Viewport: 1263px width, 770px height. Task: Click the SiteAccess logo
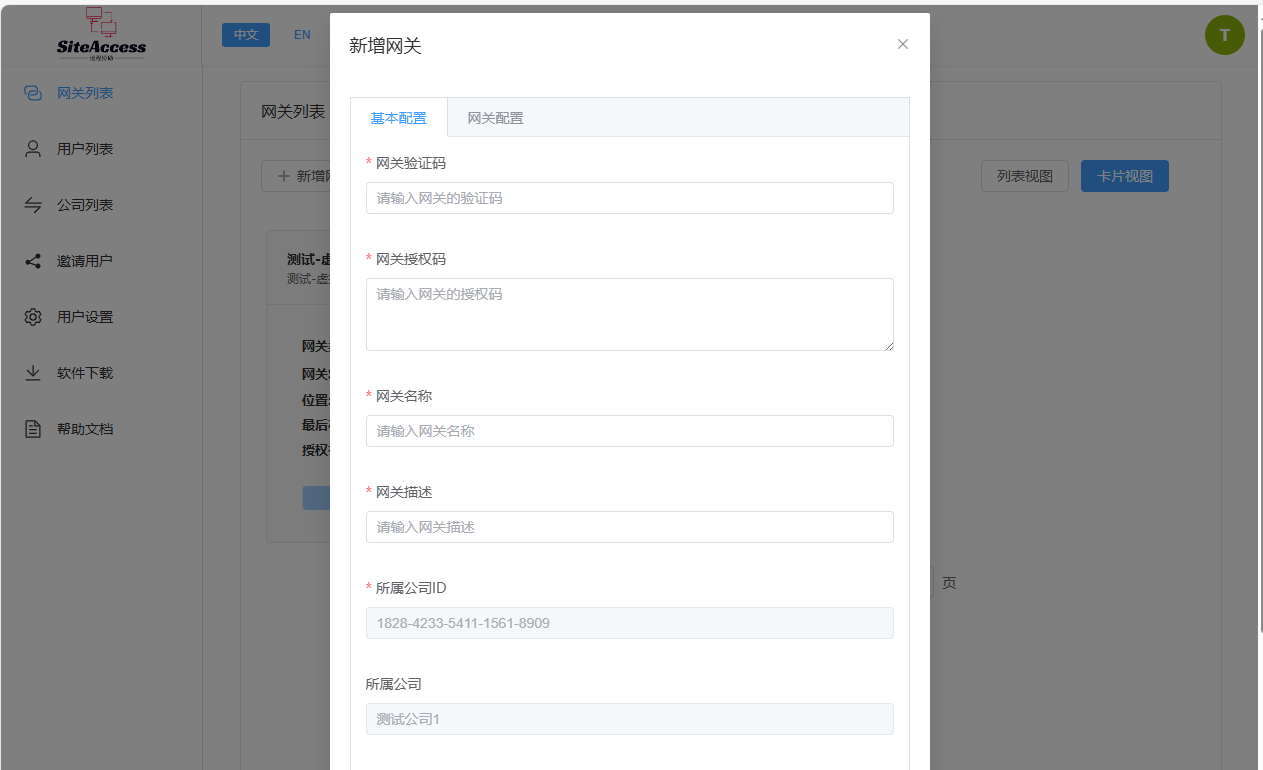pyautogui.click(x=101, y=34)
